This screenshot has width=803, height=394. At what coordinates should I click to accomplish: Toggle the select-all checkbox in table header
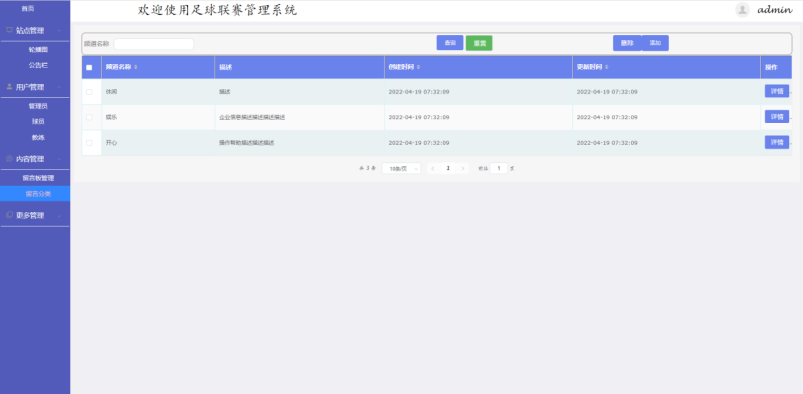[x=89, y=68]
